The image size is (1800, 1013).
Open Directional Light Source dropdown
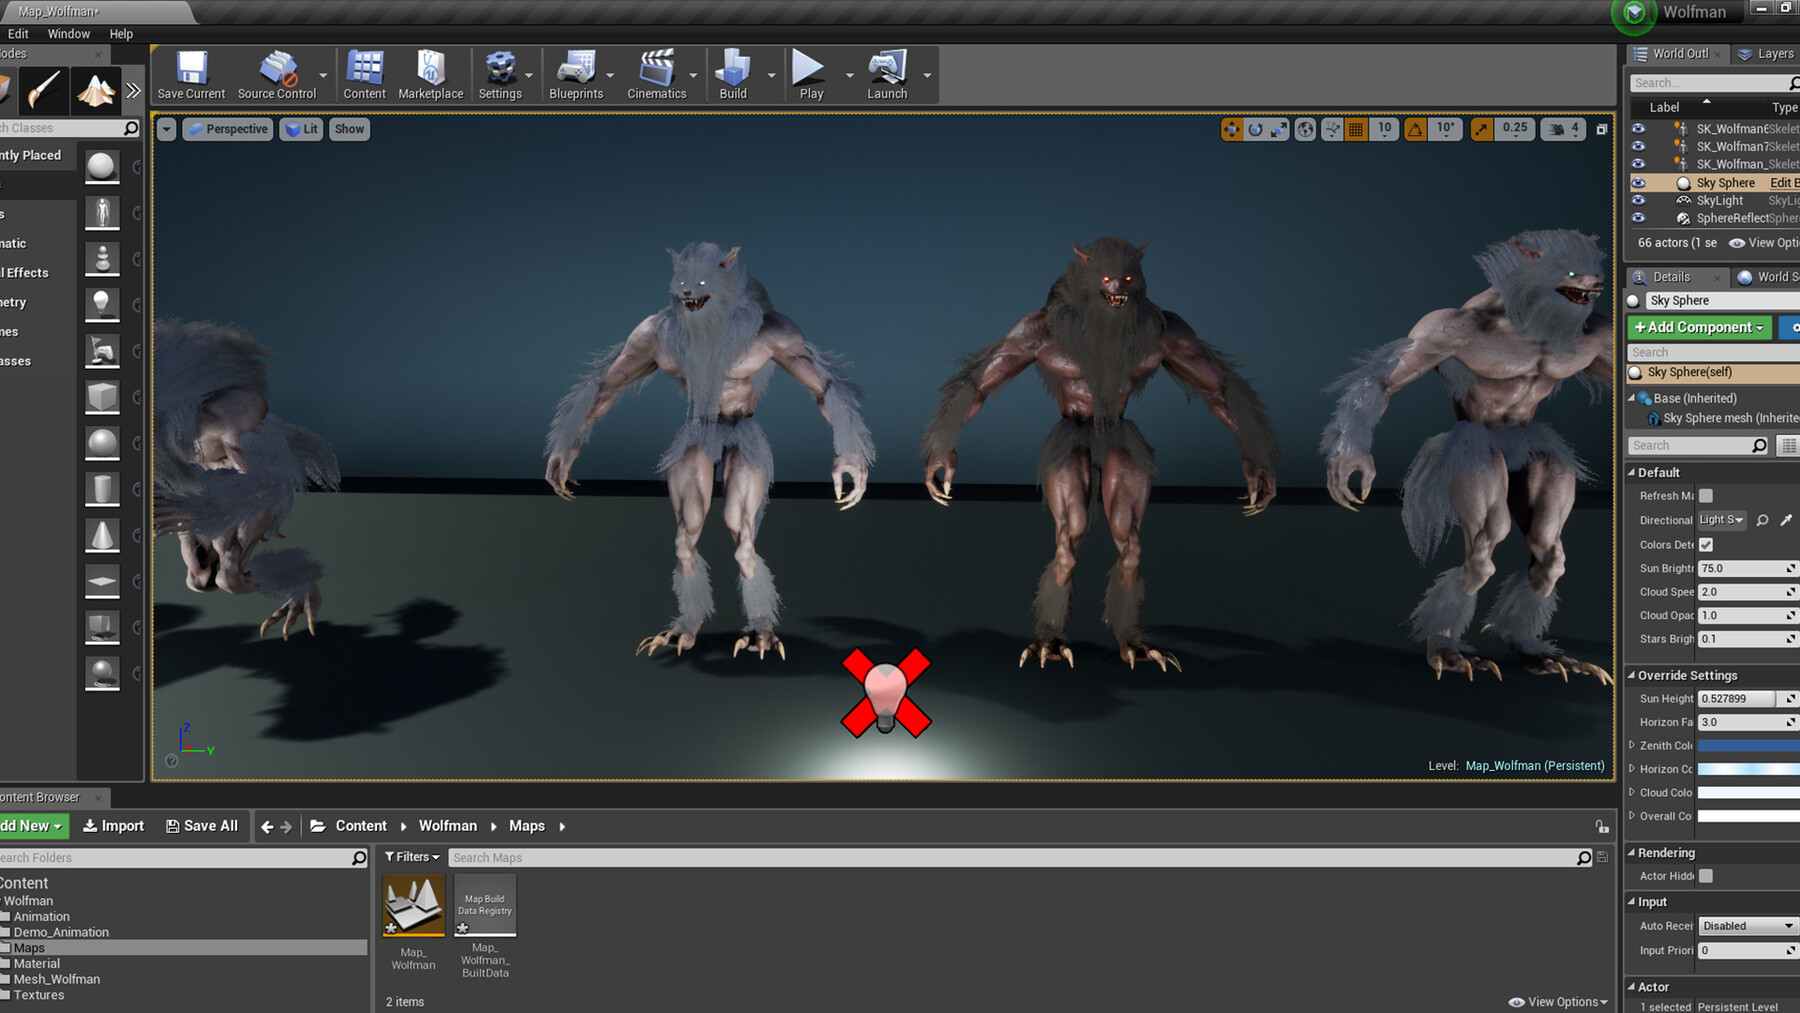coord(1722,520)
